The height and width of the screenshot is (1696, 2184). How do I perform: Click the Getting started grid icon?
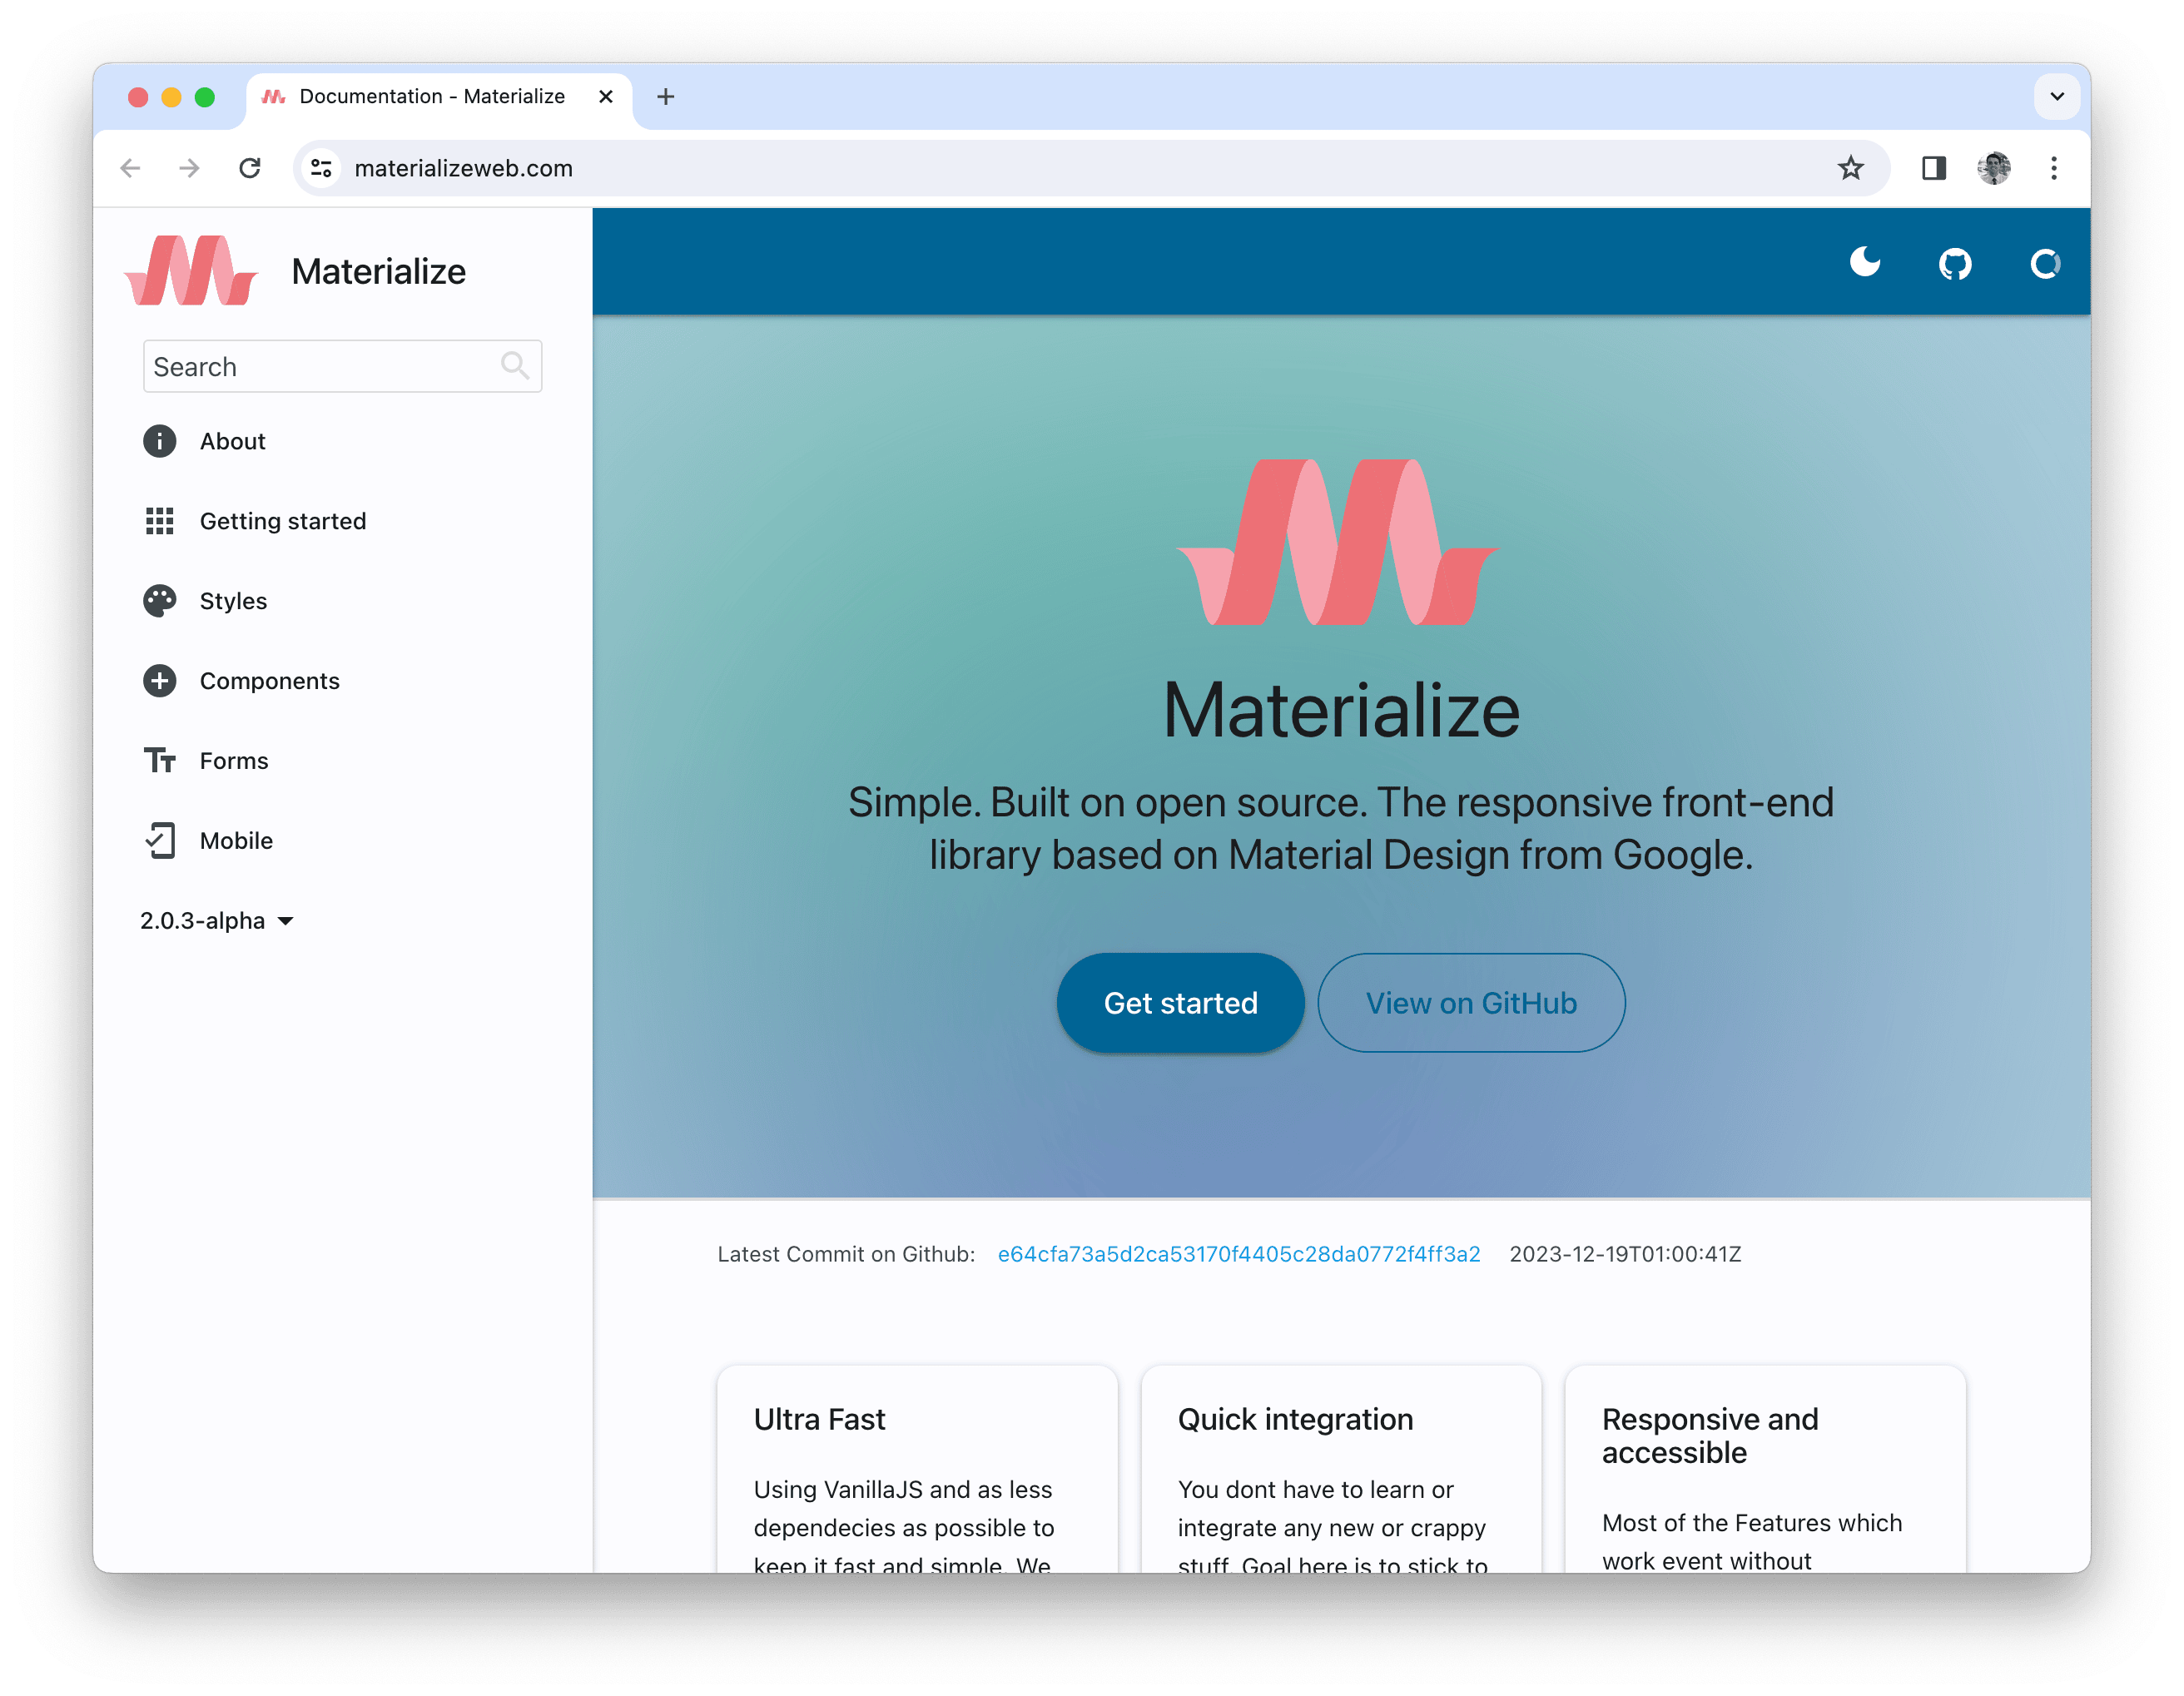point(160,521)
